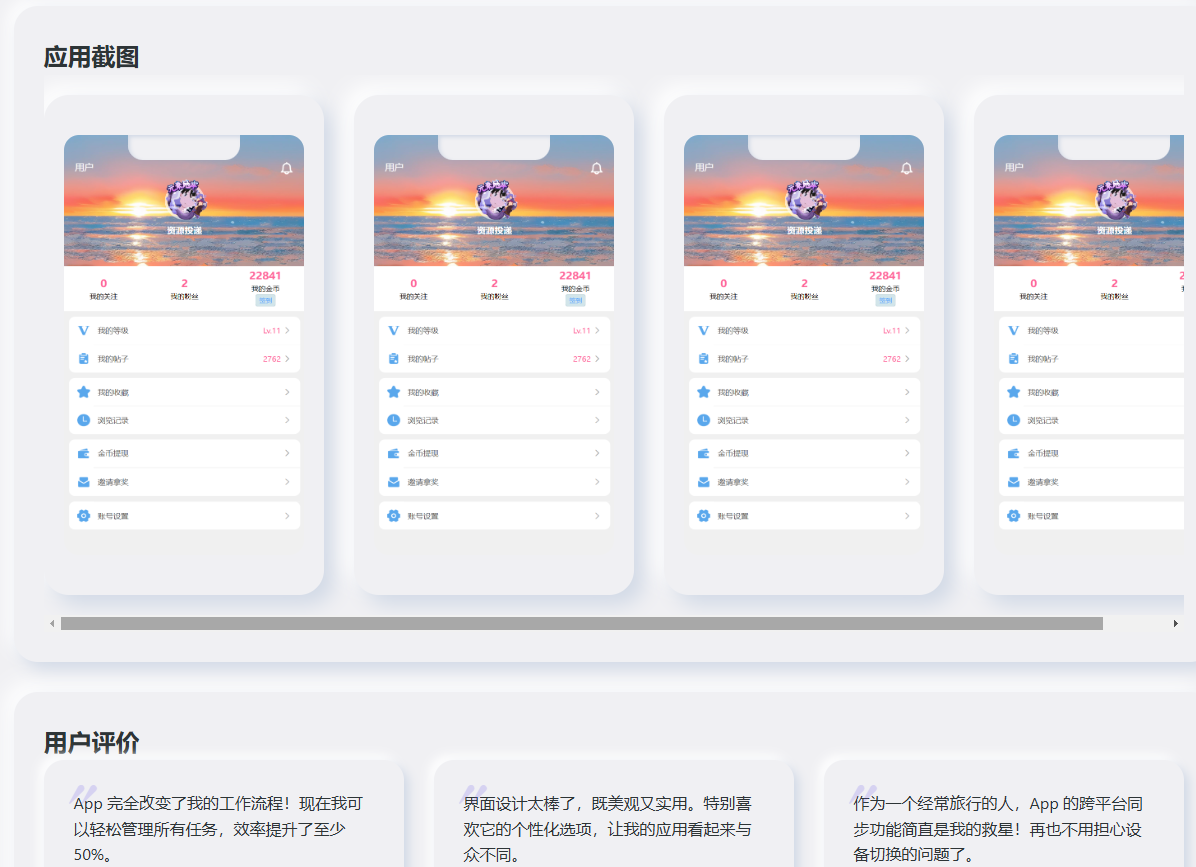
Task: Click the 账号设置 gear icon in the first screenshot
Action: (x=84, y=516)
